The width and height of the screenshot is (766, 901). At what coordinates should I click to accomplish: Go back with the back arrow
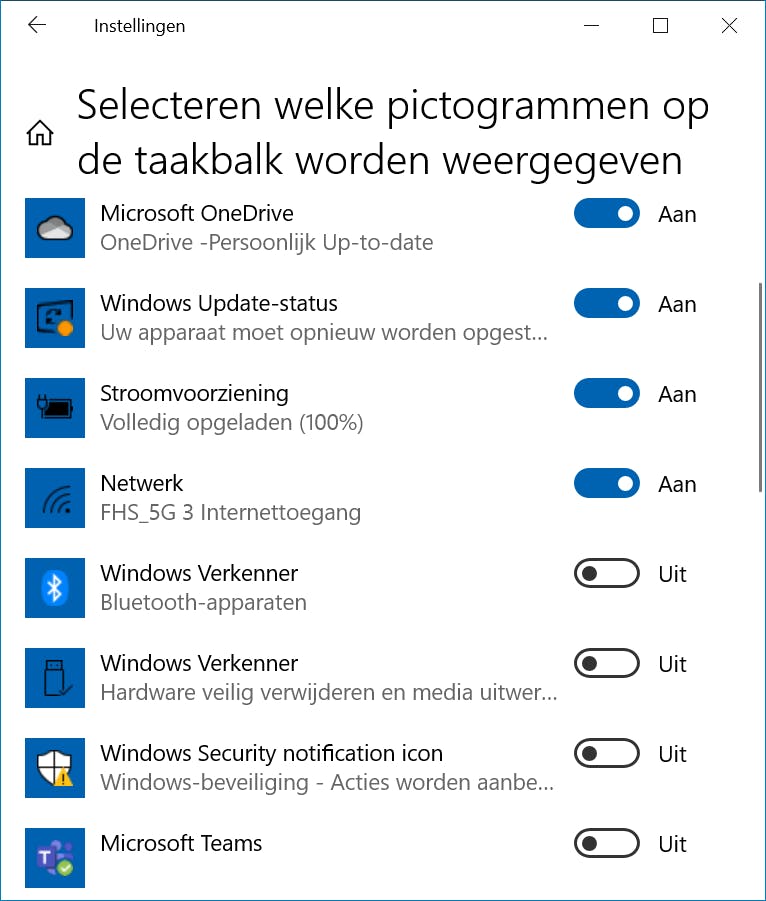[37, 26]
